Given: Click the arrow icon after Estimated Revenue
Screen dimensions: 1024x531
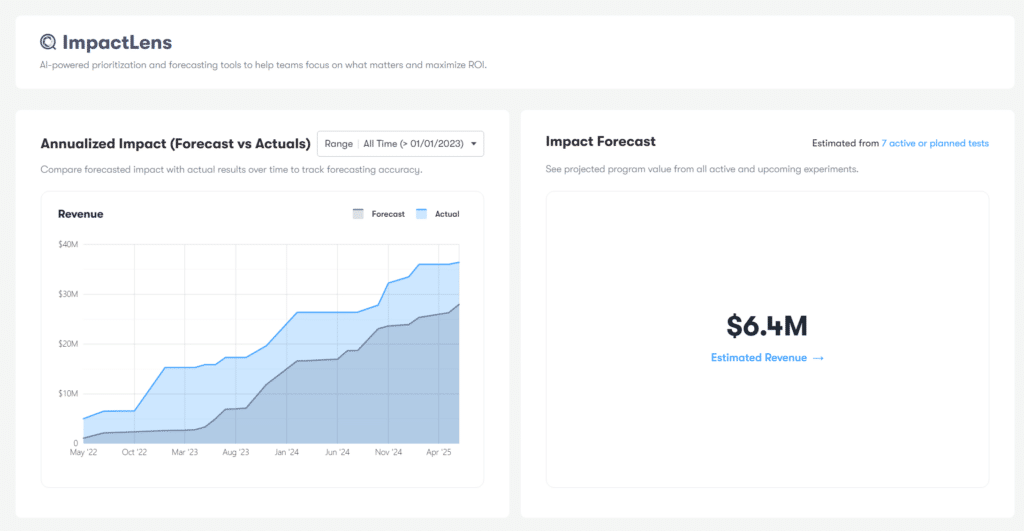Looking at the screenshot, I should pos(818,358).
